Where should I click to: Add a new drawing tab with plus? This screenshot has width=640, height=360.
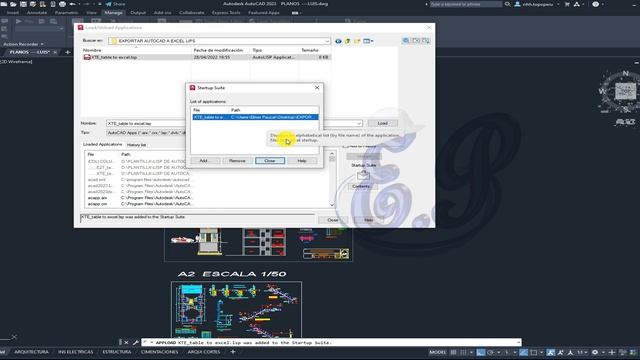68,52
